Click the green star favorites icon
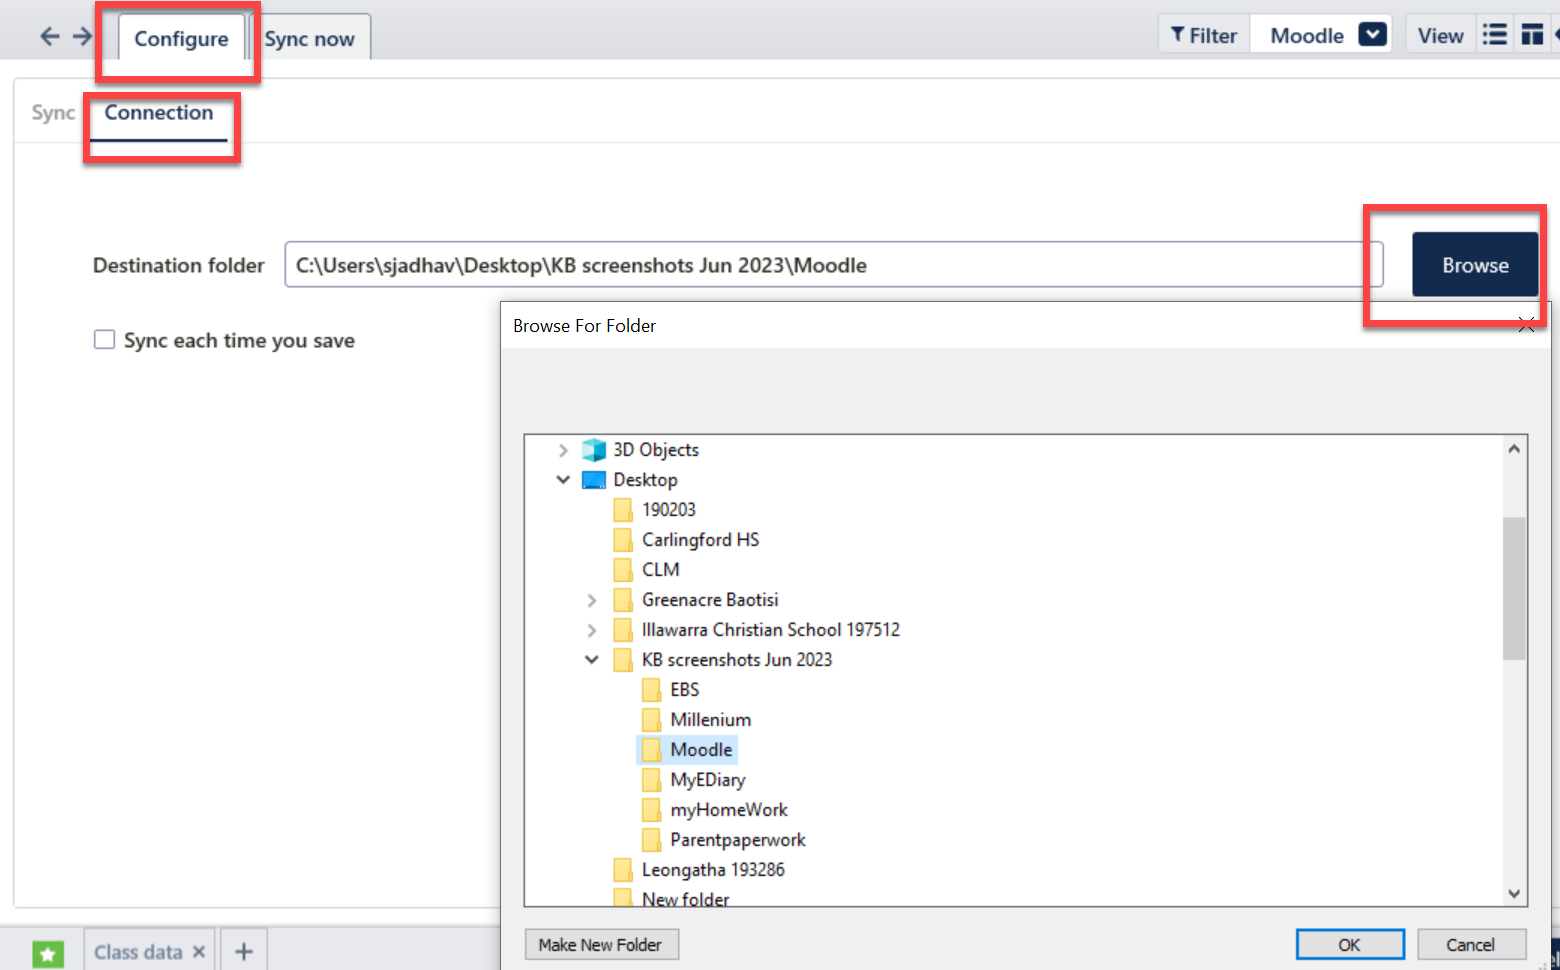 (47, 953)
